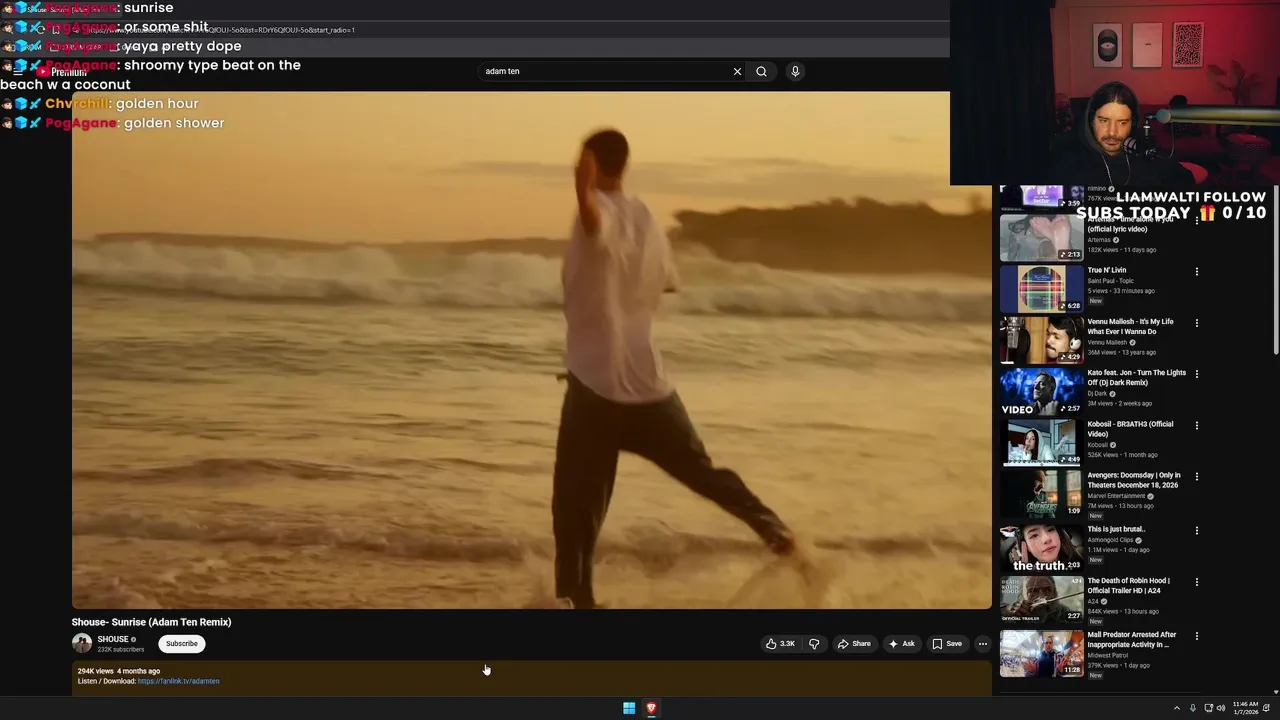Visit the Marvel Entertainment channel

click(1117, 496)
